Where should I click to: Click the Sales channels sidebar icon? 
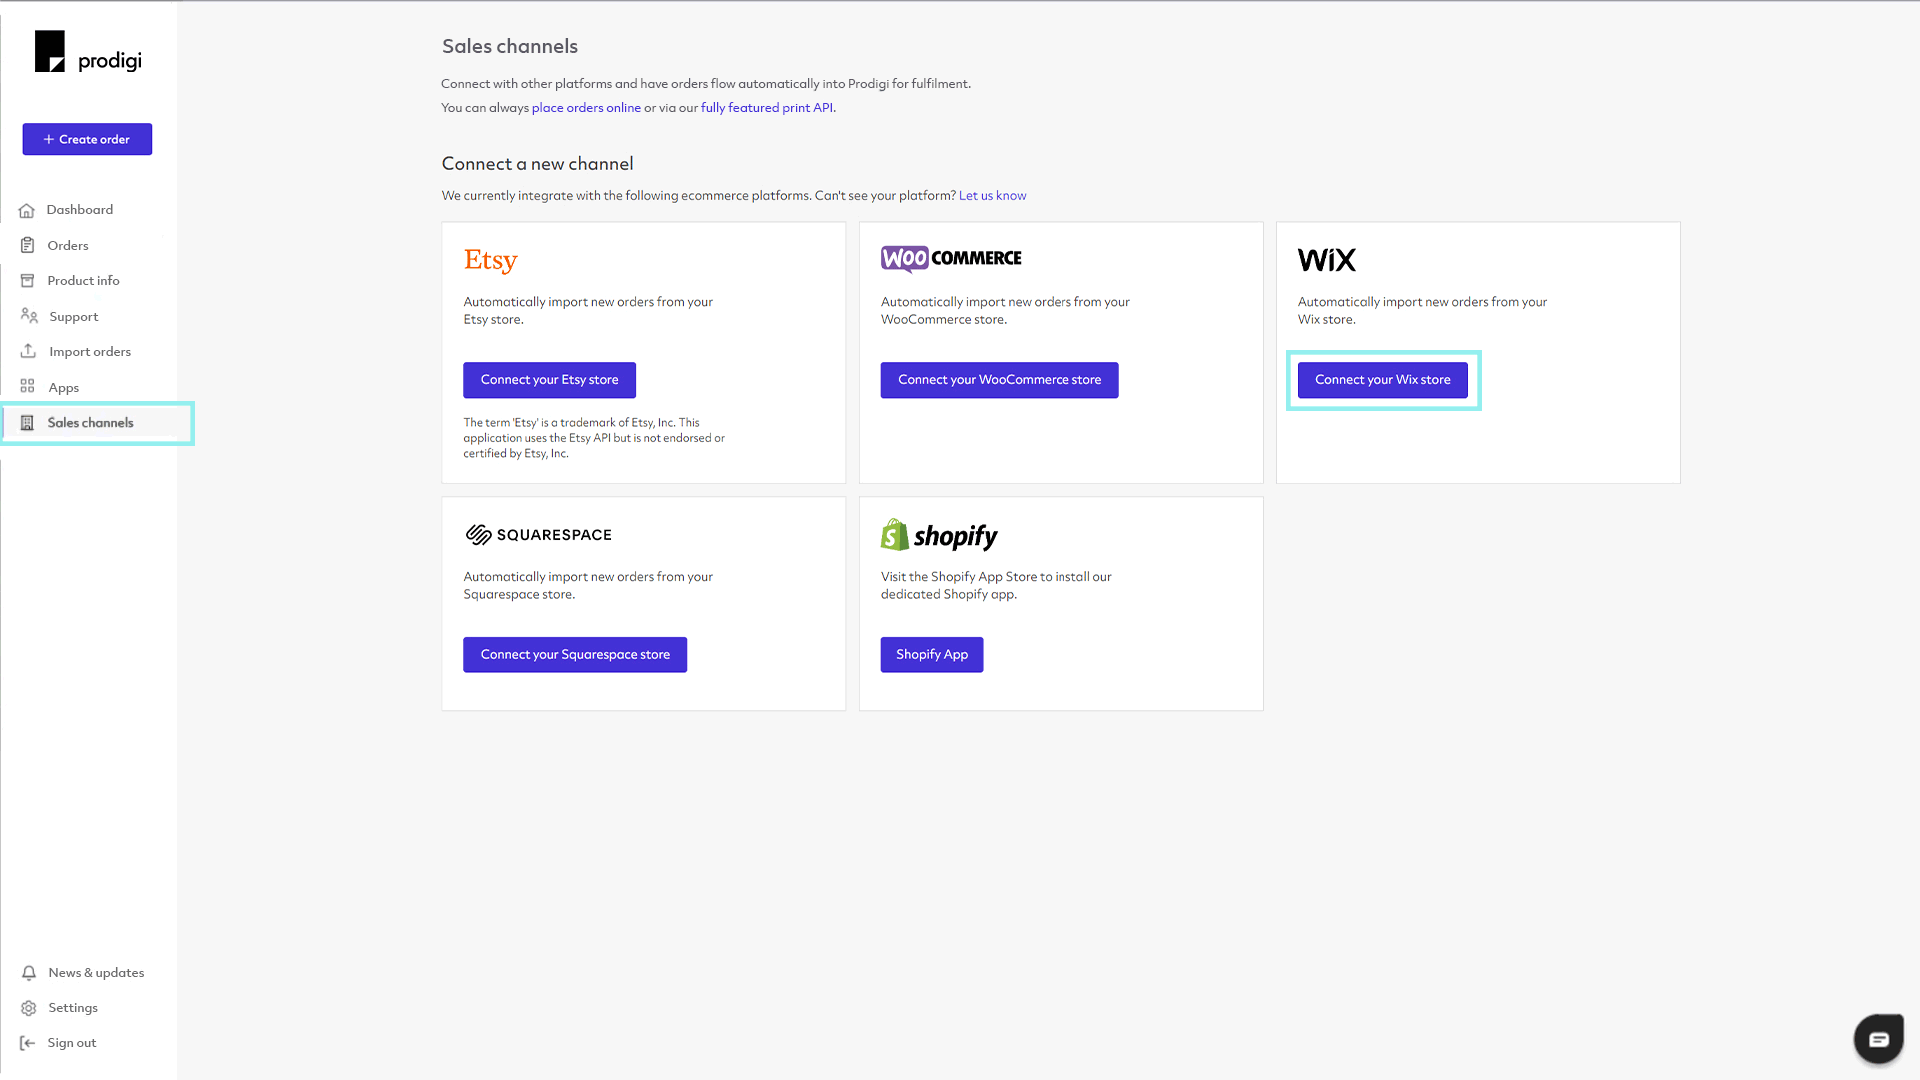point(27,422)
